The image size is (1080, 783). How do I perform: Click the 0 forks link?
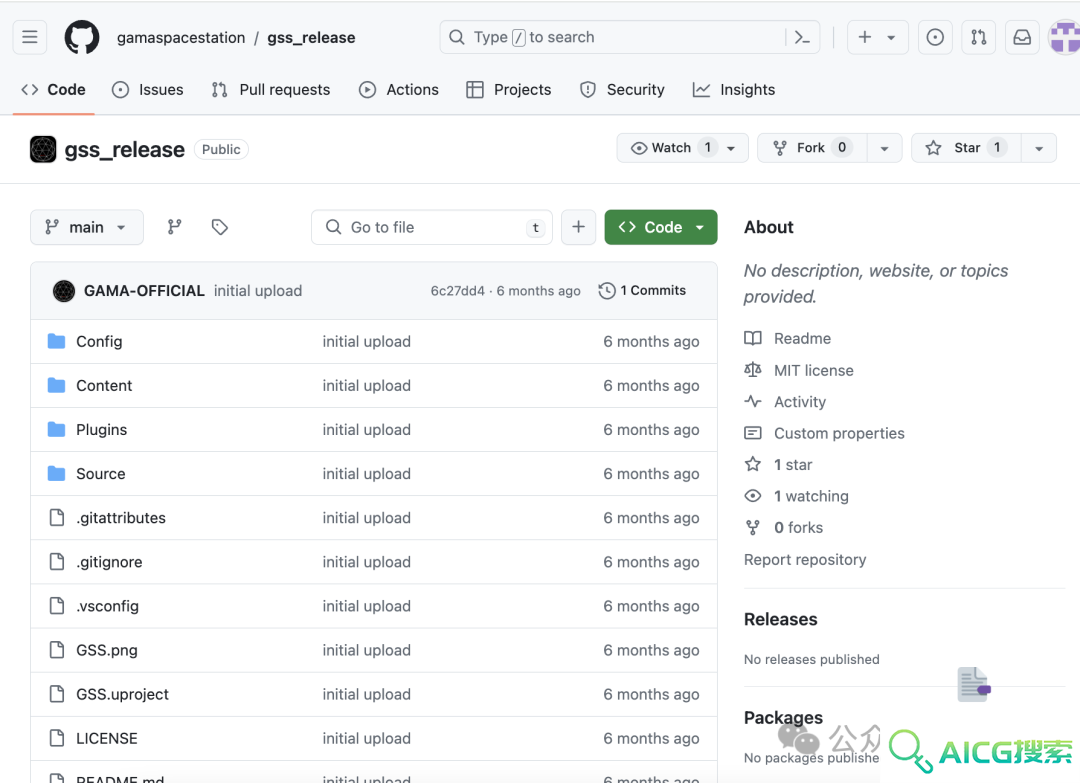798,528
